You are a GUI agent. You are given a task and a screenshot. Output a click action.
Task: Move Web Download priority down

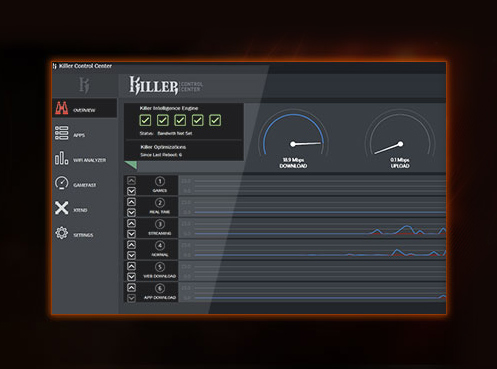131,277
